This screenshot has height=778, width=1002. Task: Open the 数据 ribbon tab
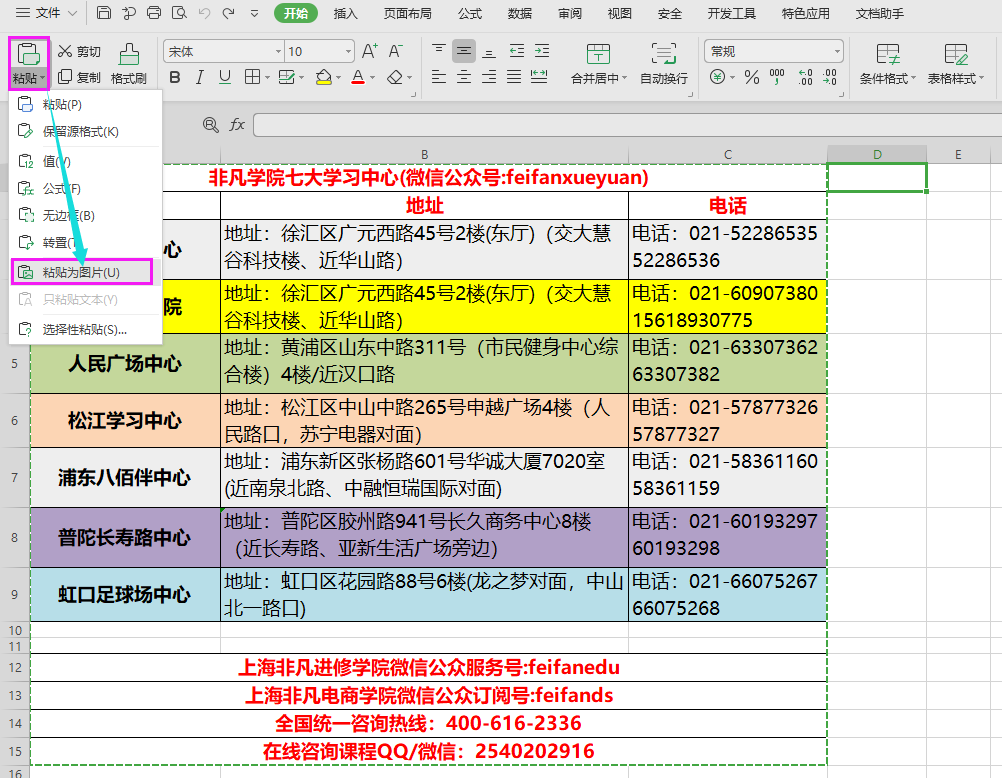point(520,13)
